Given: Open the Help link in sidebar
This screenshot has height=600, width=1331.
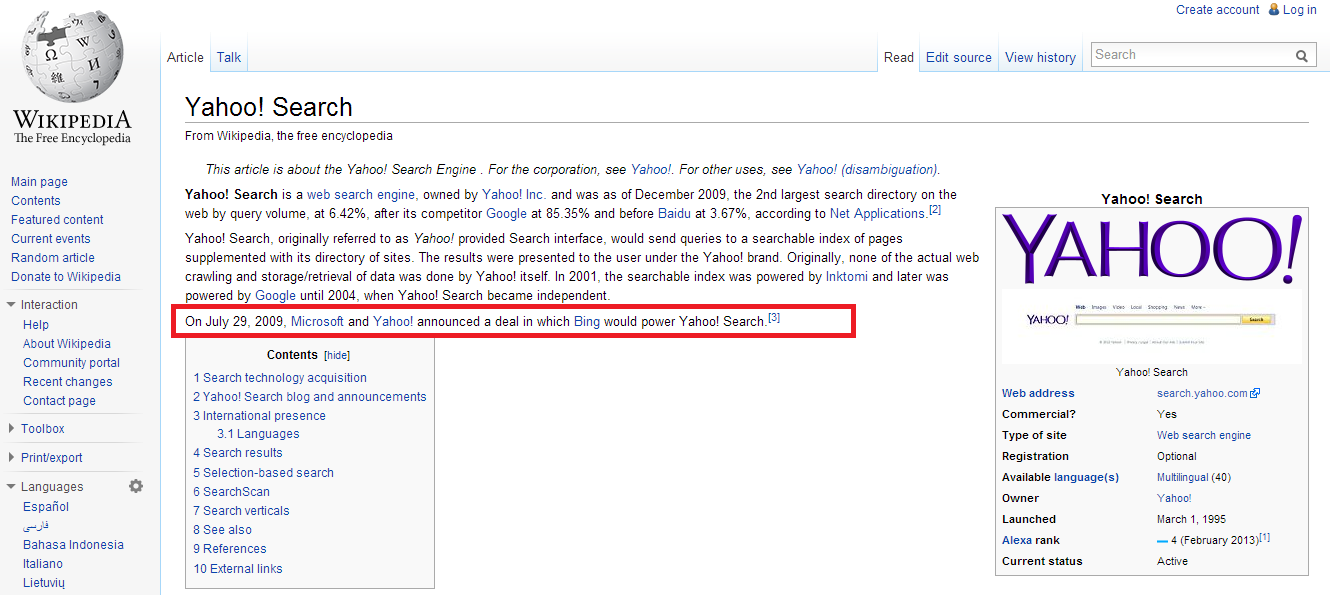Looking at the screenshot, I should (x=36, y=325).
